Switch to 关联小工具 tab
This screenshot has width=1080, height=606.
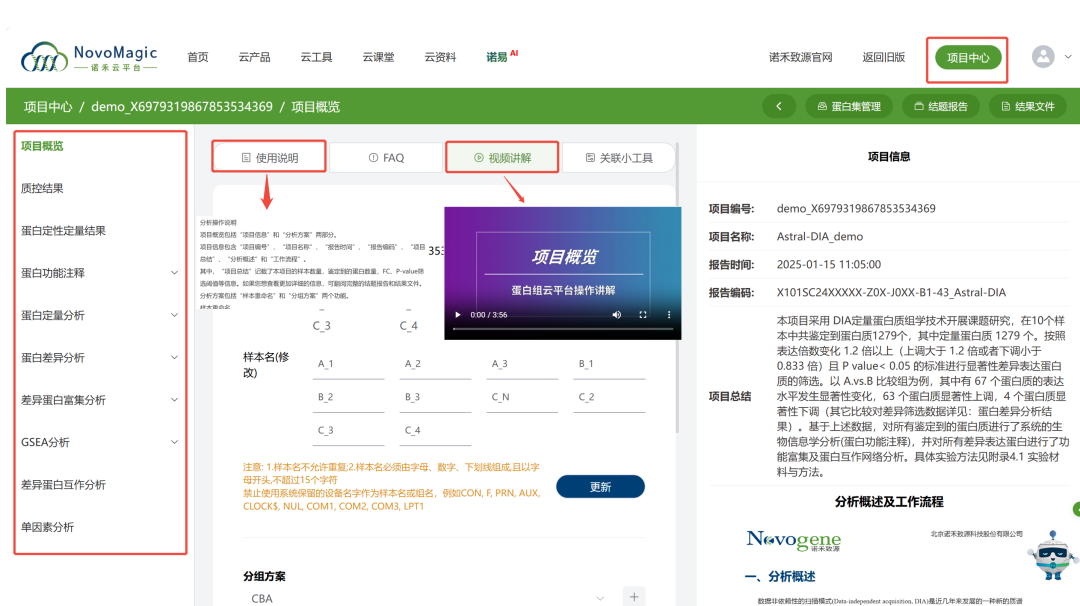(619, 158)
